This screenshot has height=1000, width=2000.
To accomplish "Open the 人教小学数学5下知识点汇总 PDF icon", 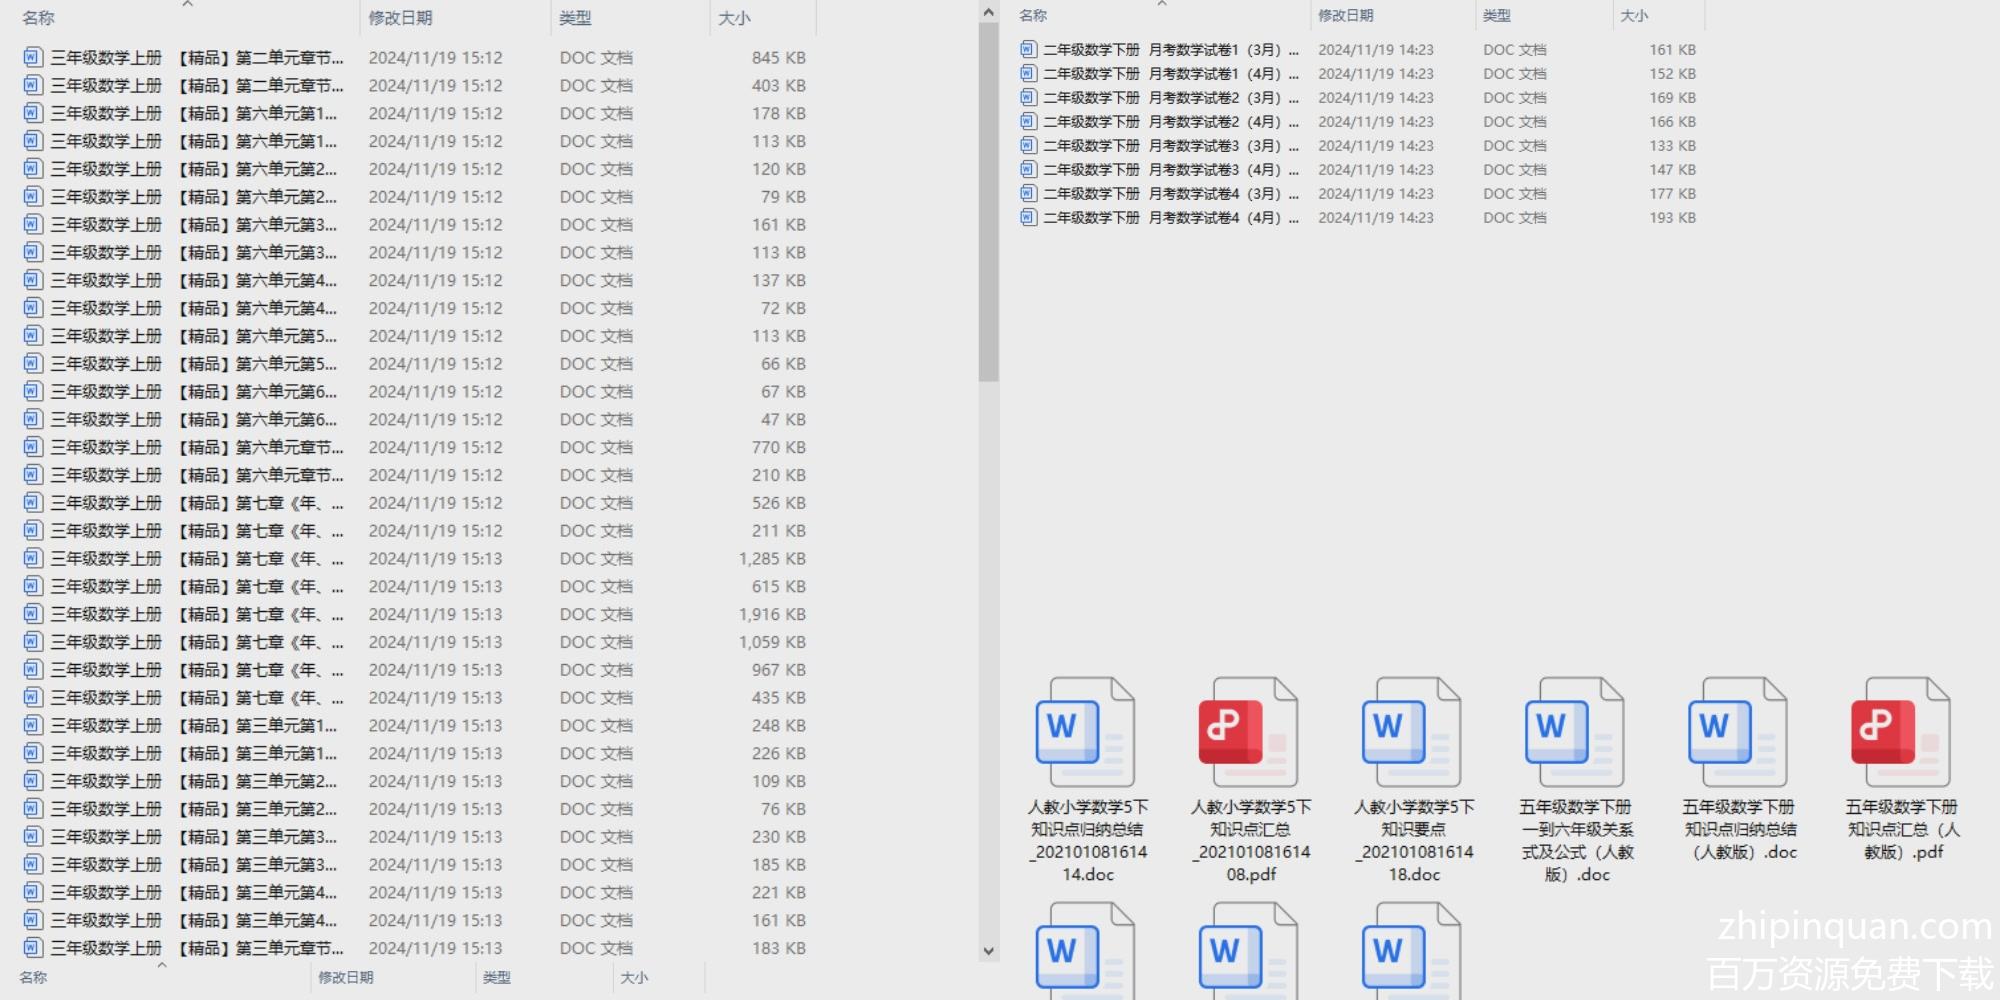I will point(1249,732).
